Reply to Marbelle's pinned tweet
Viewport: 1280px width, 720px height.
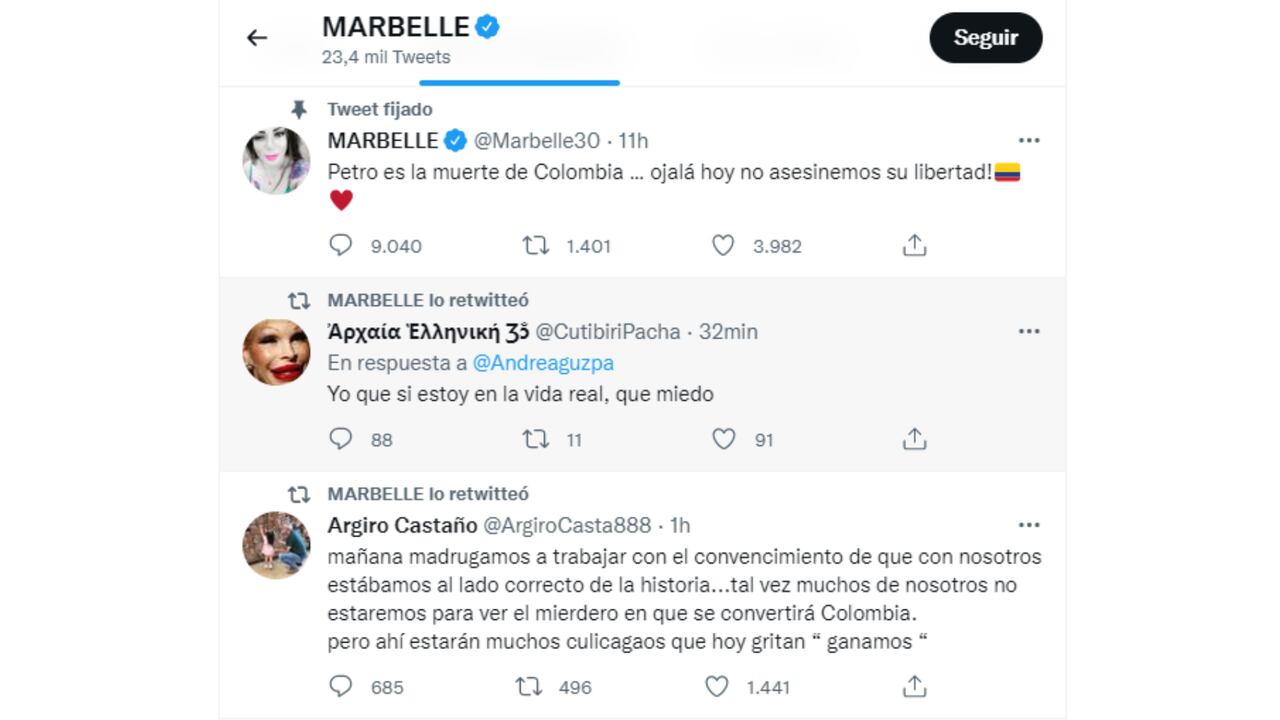pos(341,245)
